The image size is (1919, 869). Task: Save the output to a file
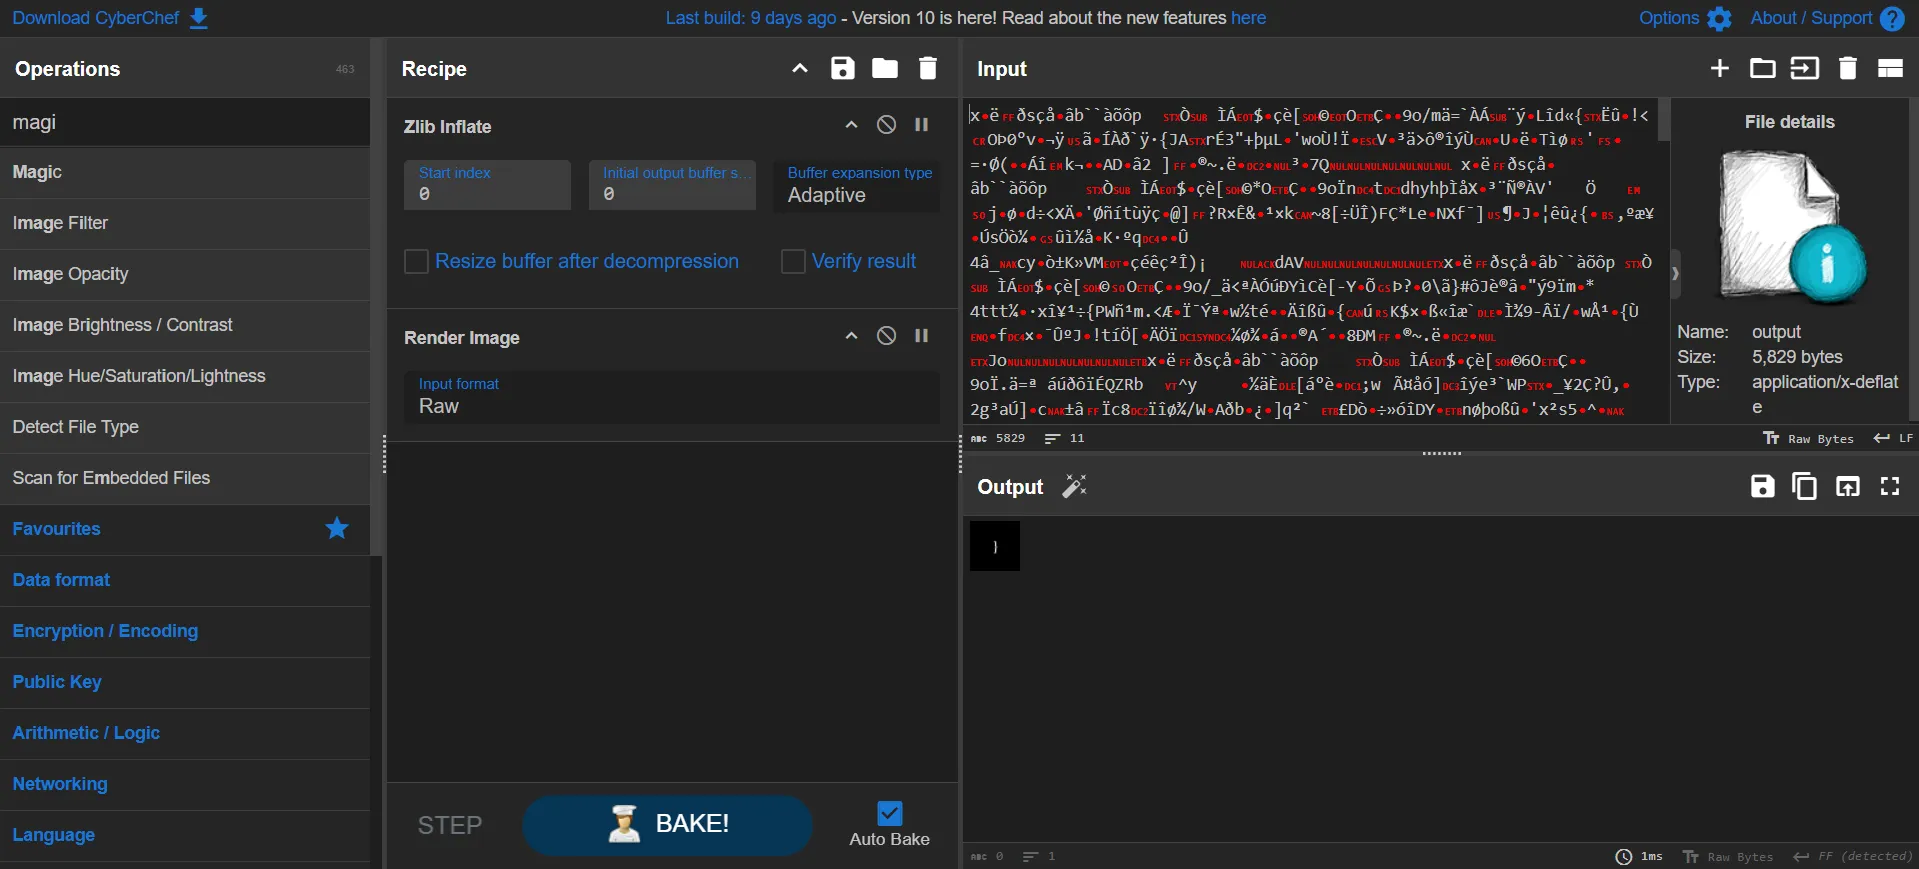(1763, 486)
